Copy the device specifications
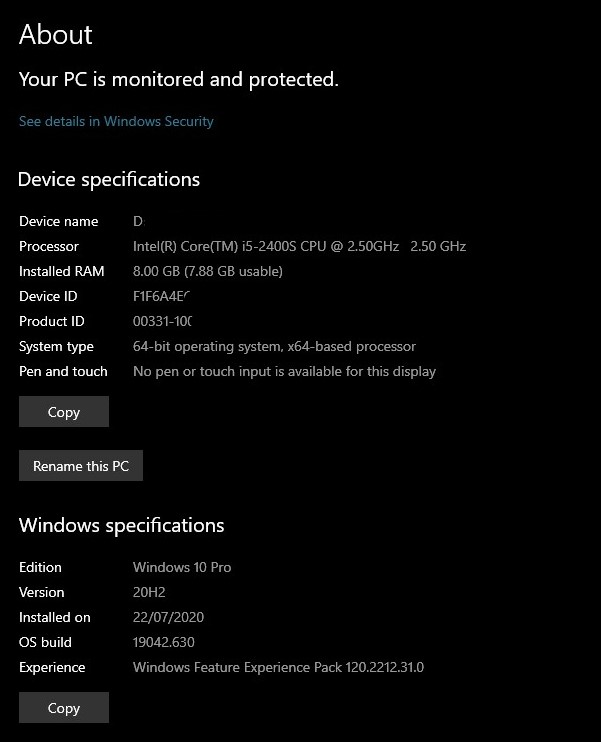The image size is (601, 742). 64,412
